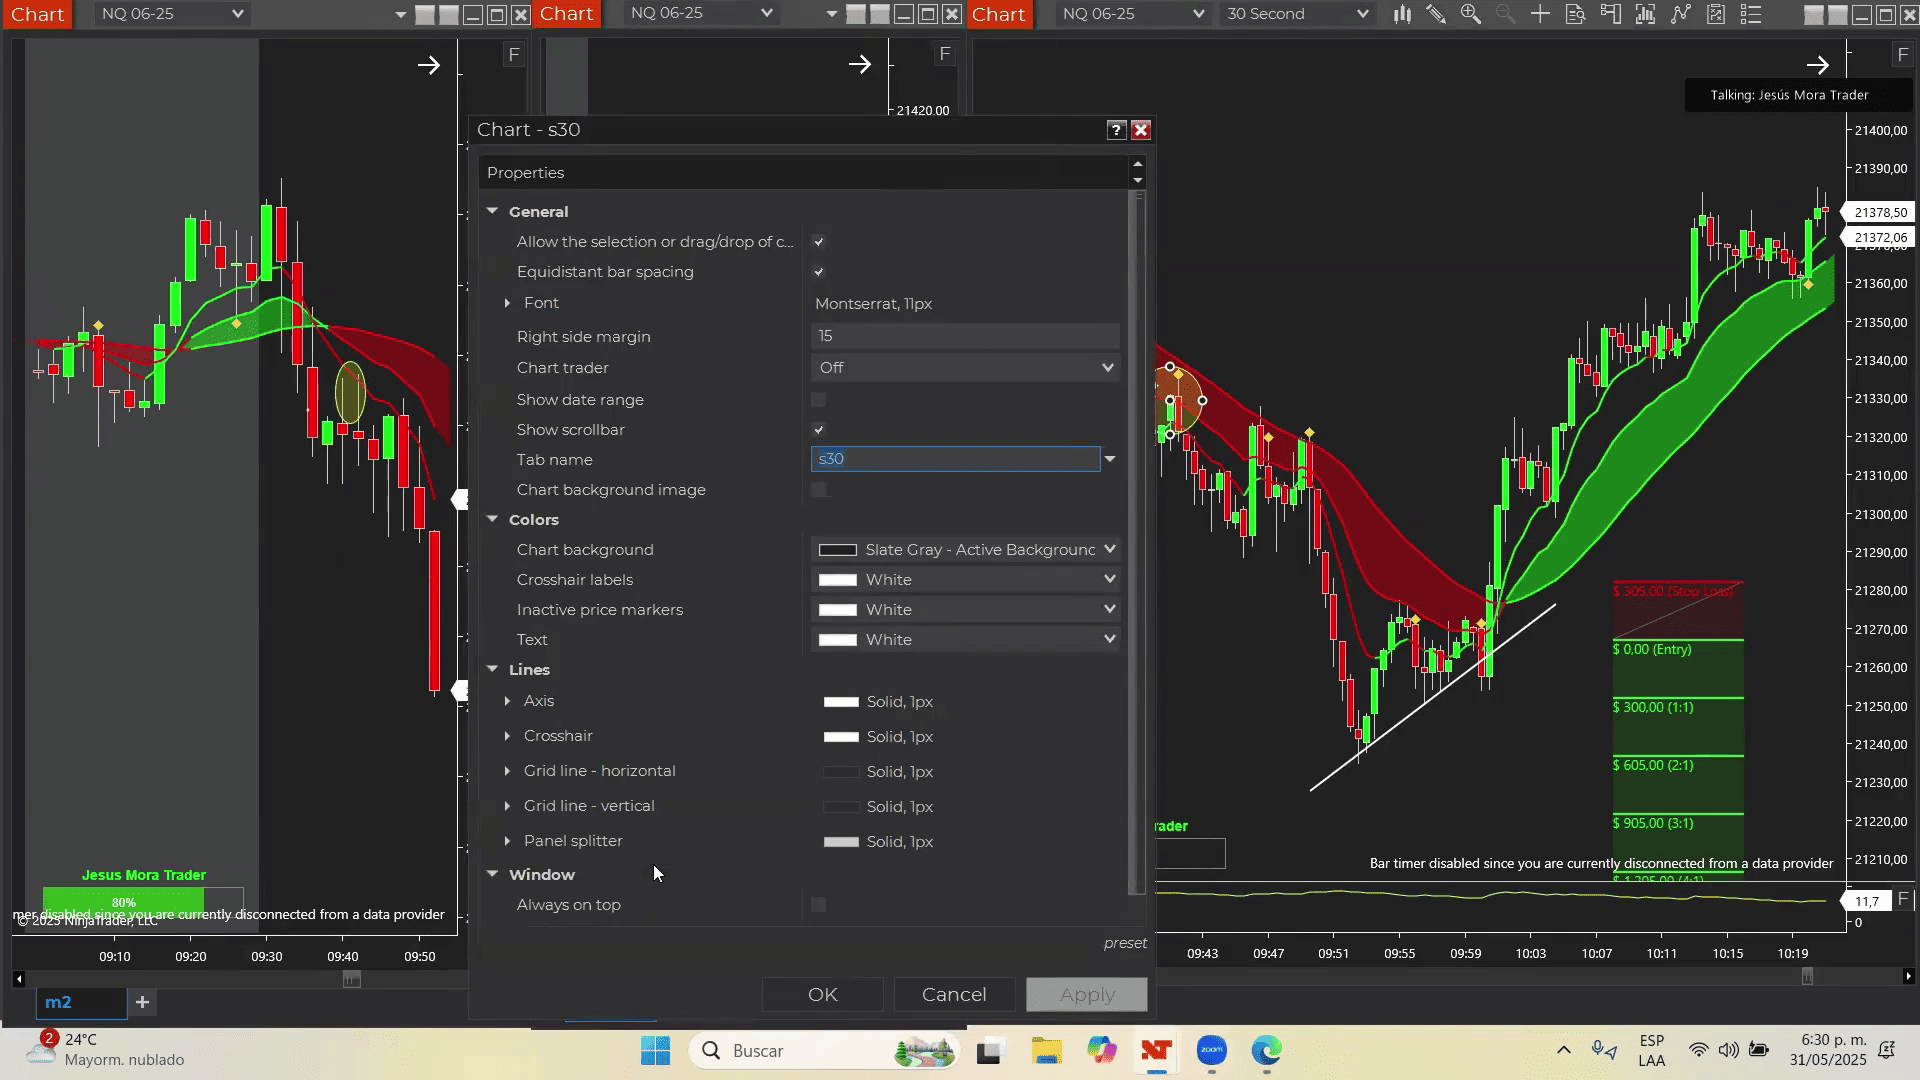Expand Panel splitter line settings
The width and height of the screenshot is (1920, 1080).
click(507, 841)
